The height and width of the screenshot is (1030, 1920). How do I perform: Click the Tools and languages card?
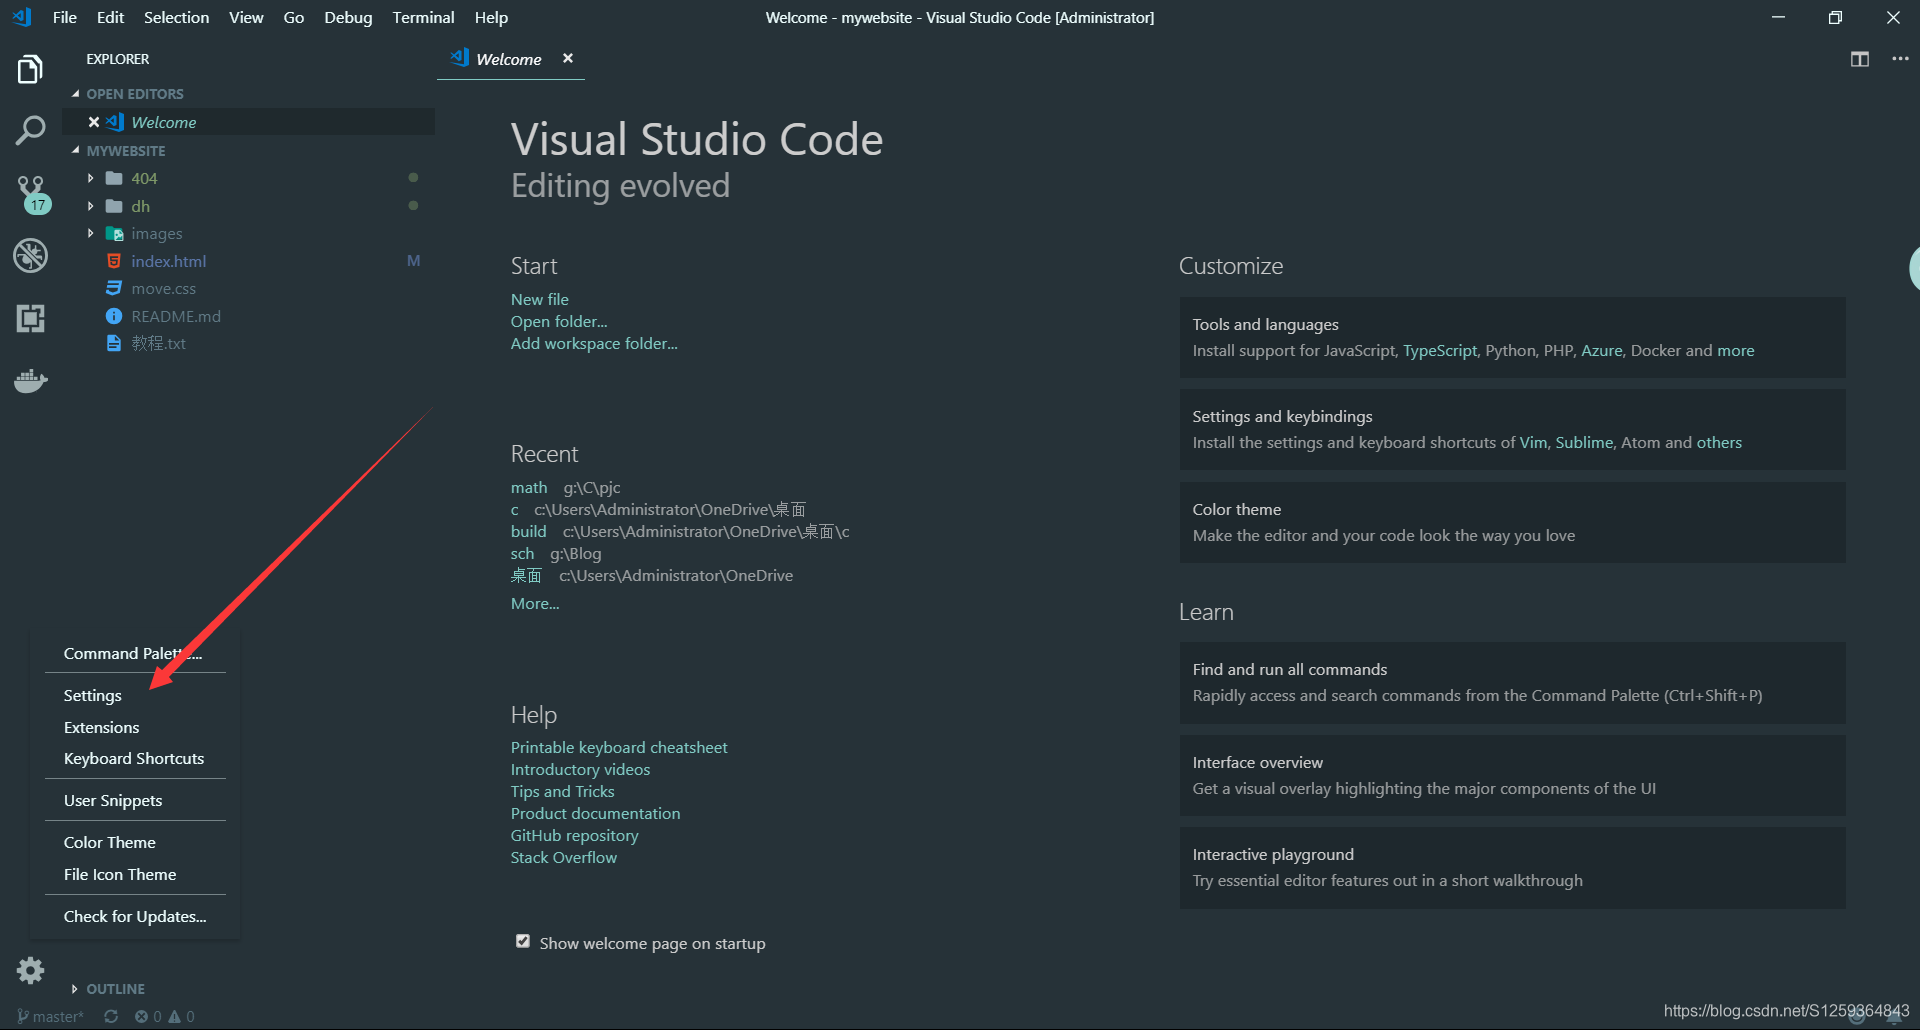click(x=1512, y=337)
